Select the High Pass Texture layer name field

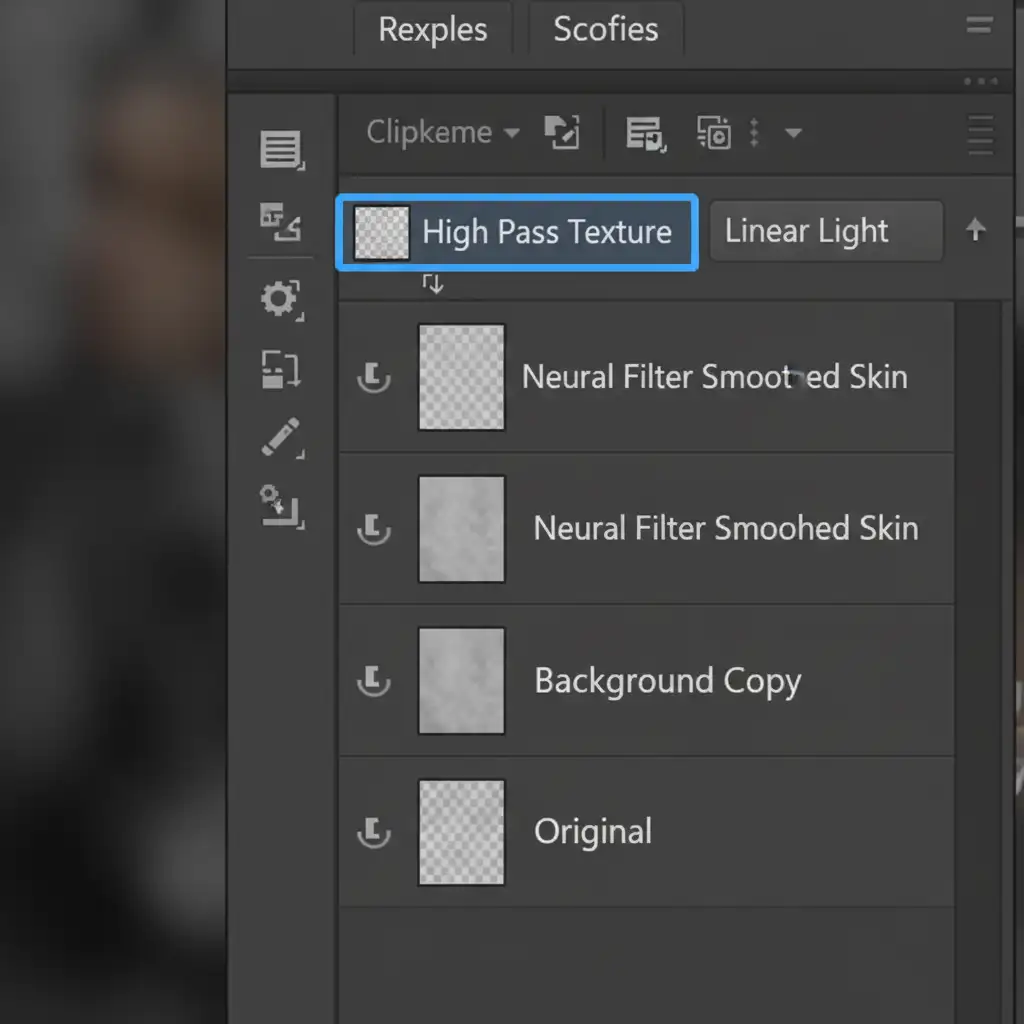point(546,232)
